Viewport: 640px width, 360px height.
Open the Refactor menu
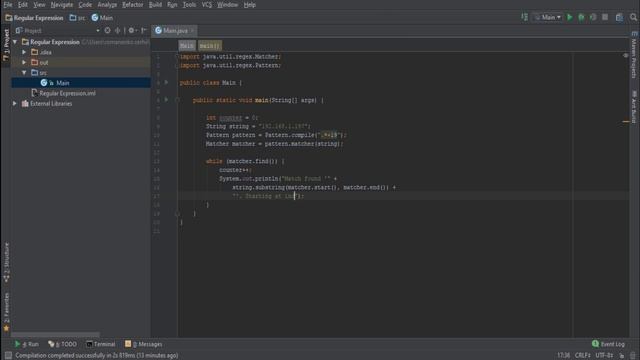click(x=133, y=5)
